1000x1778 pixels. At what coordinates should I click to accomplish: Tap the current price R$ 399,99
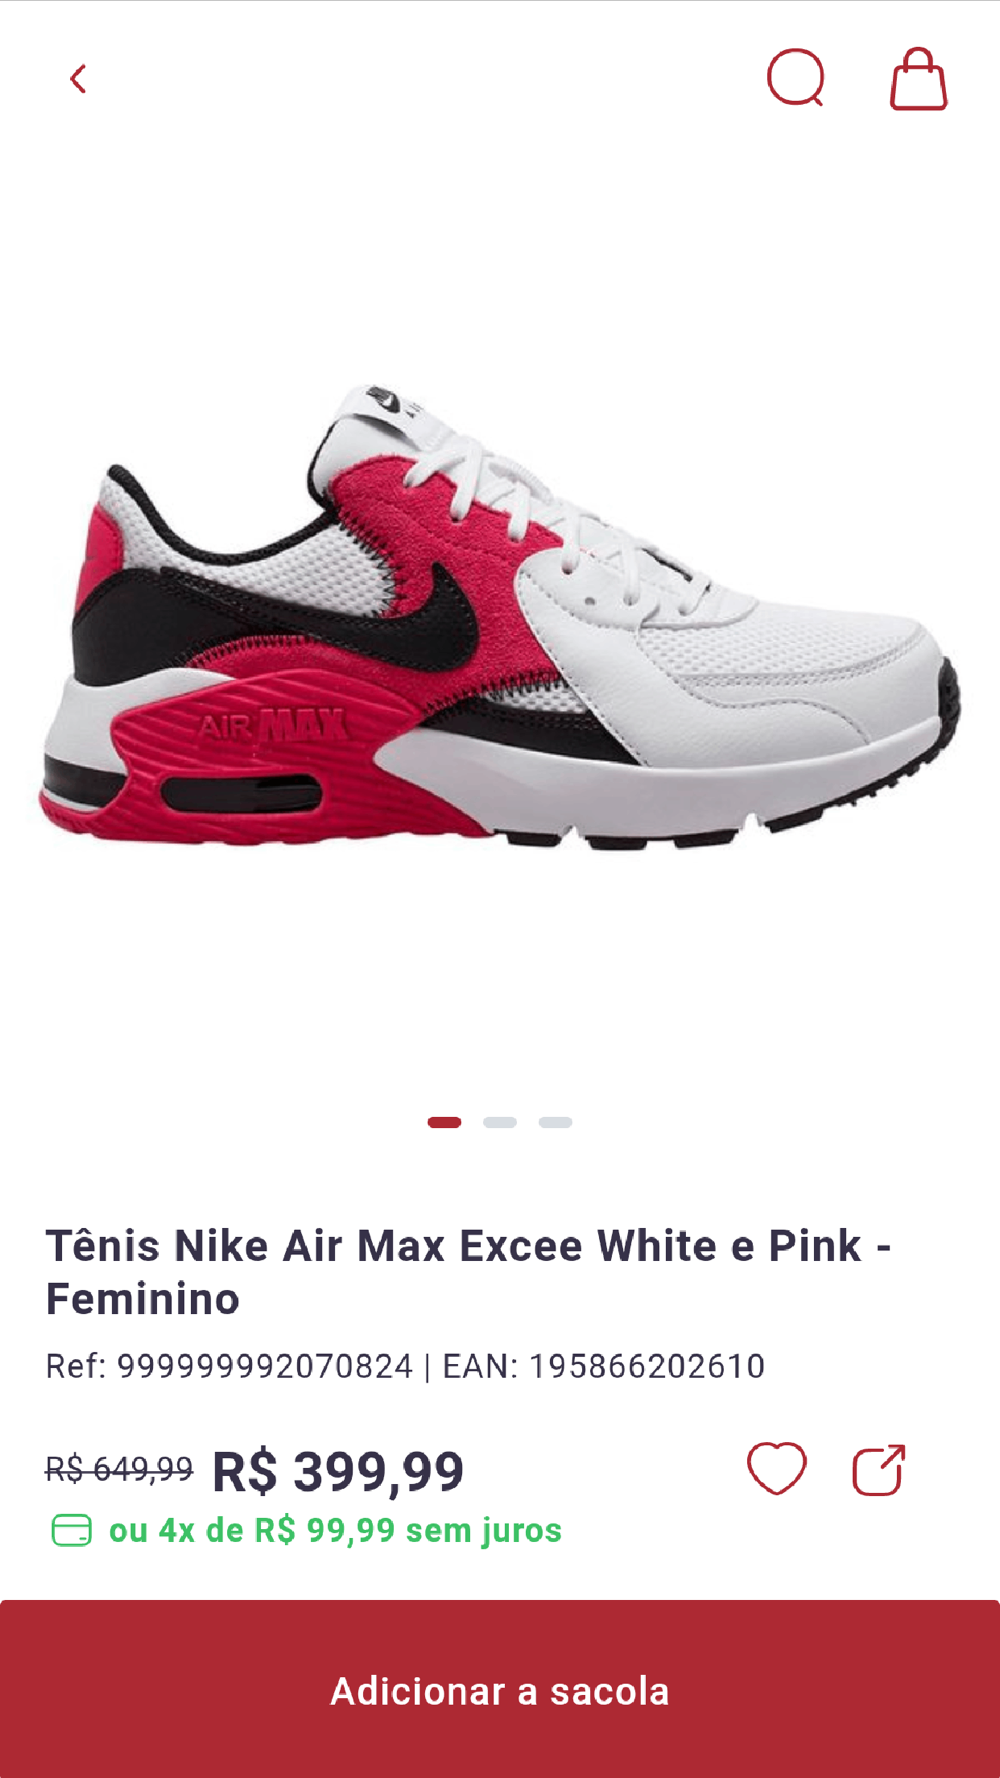coord(338,1471)
